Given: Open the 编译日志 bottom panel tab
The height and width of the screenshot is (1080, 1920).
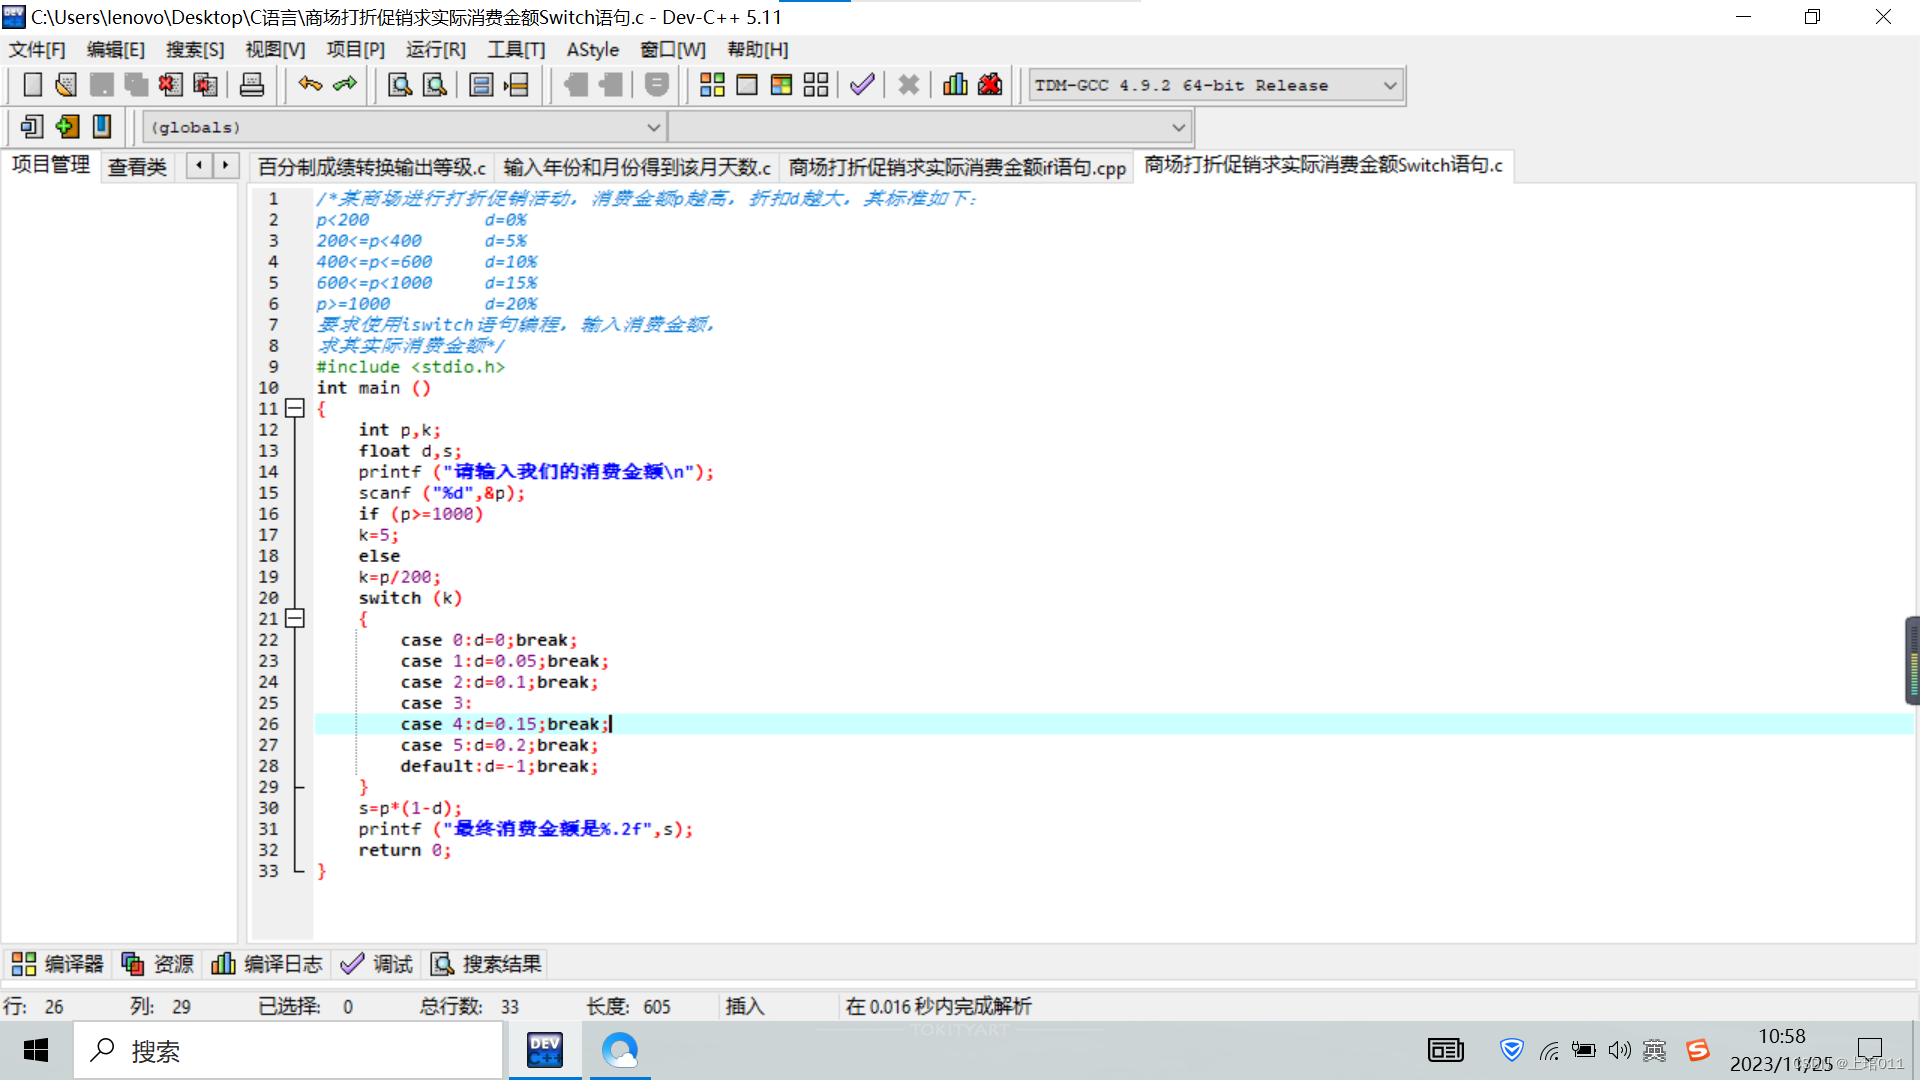Looking at the screenshot, I should 268,964.
